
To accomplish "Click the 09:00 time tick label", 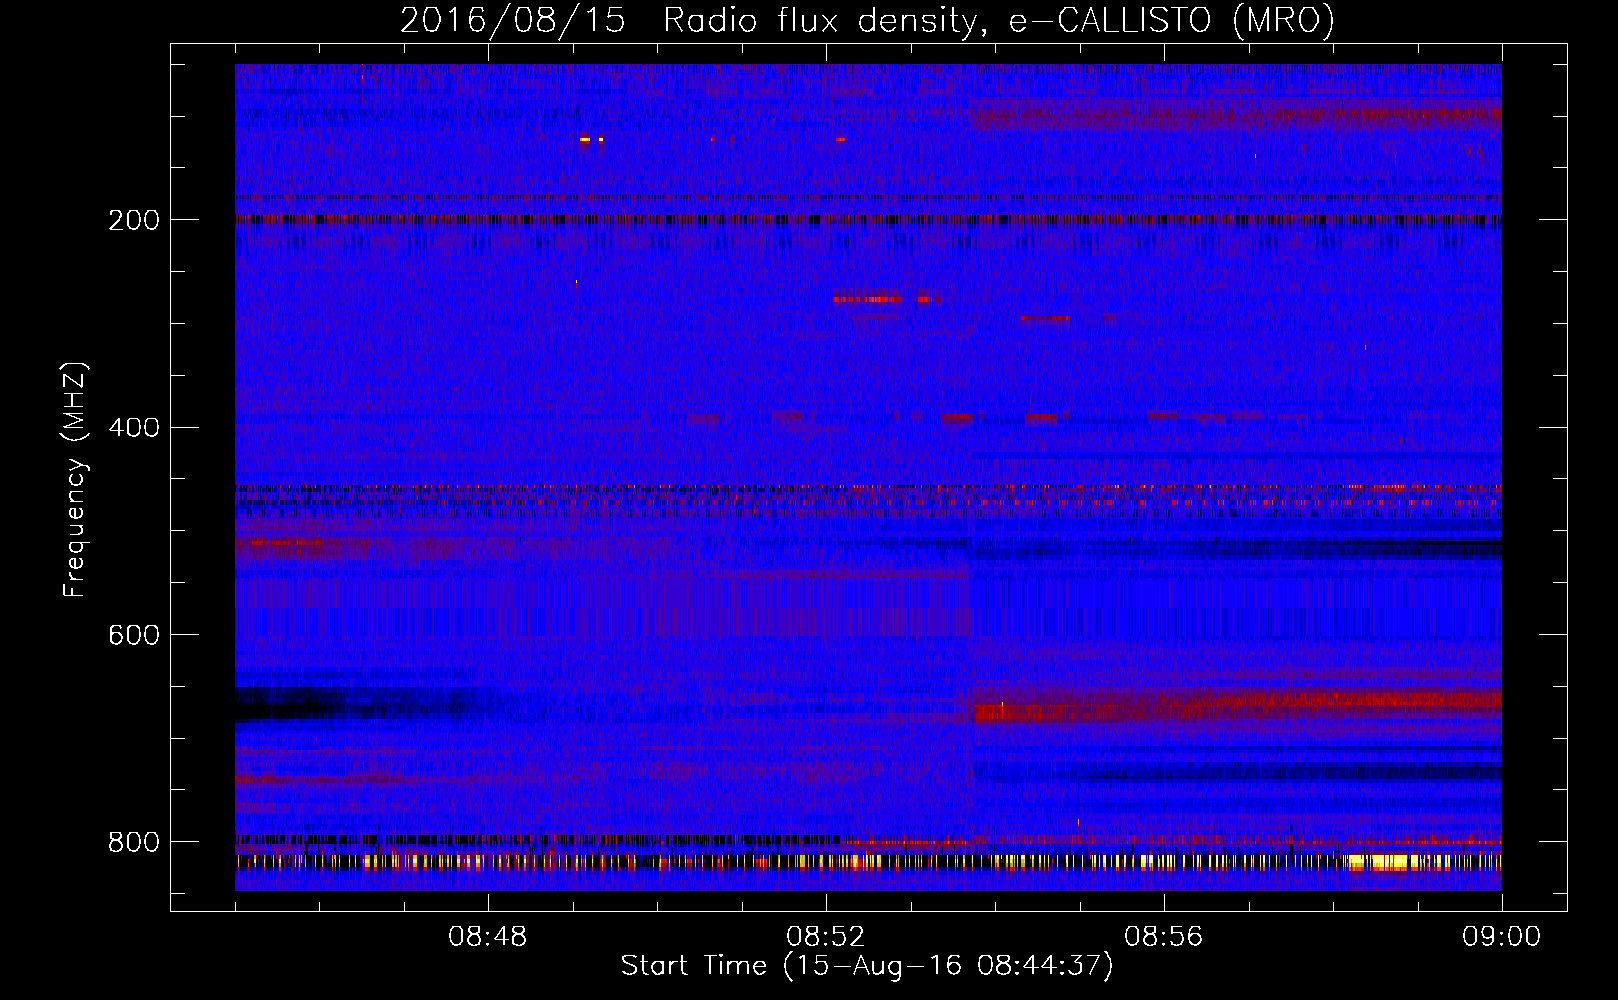I will [x=1502, y=937].
